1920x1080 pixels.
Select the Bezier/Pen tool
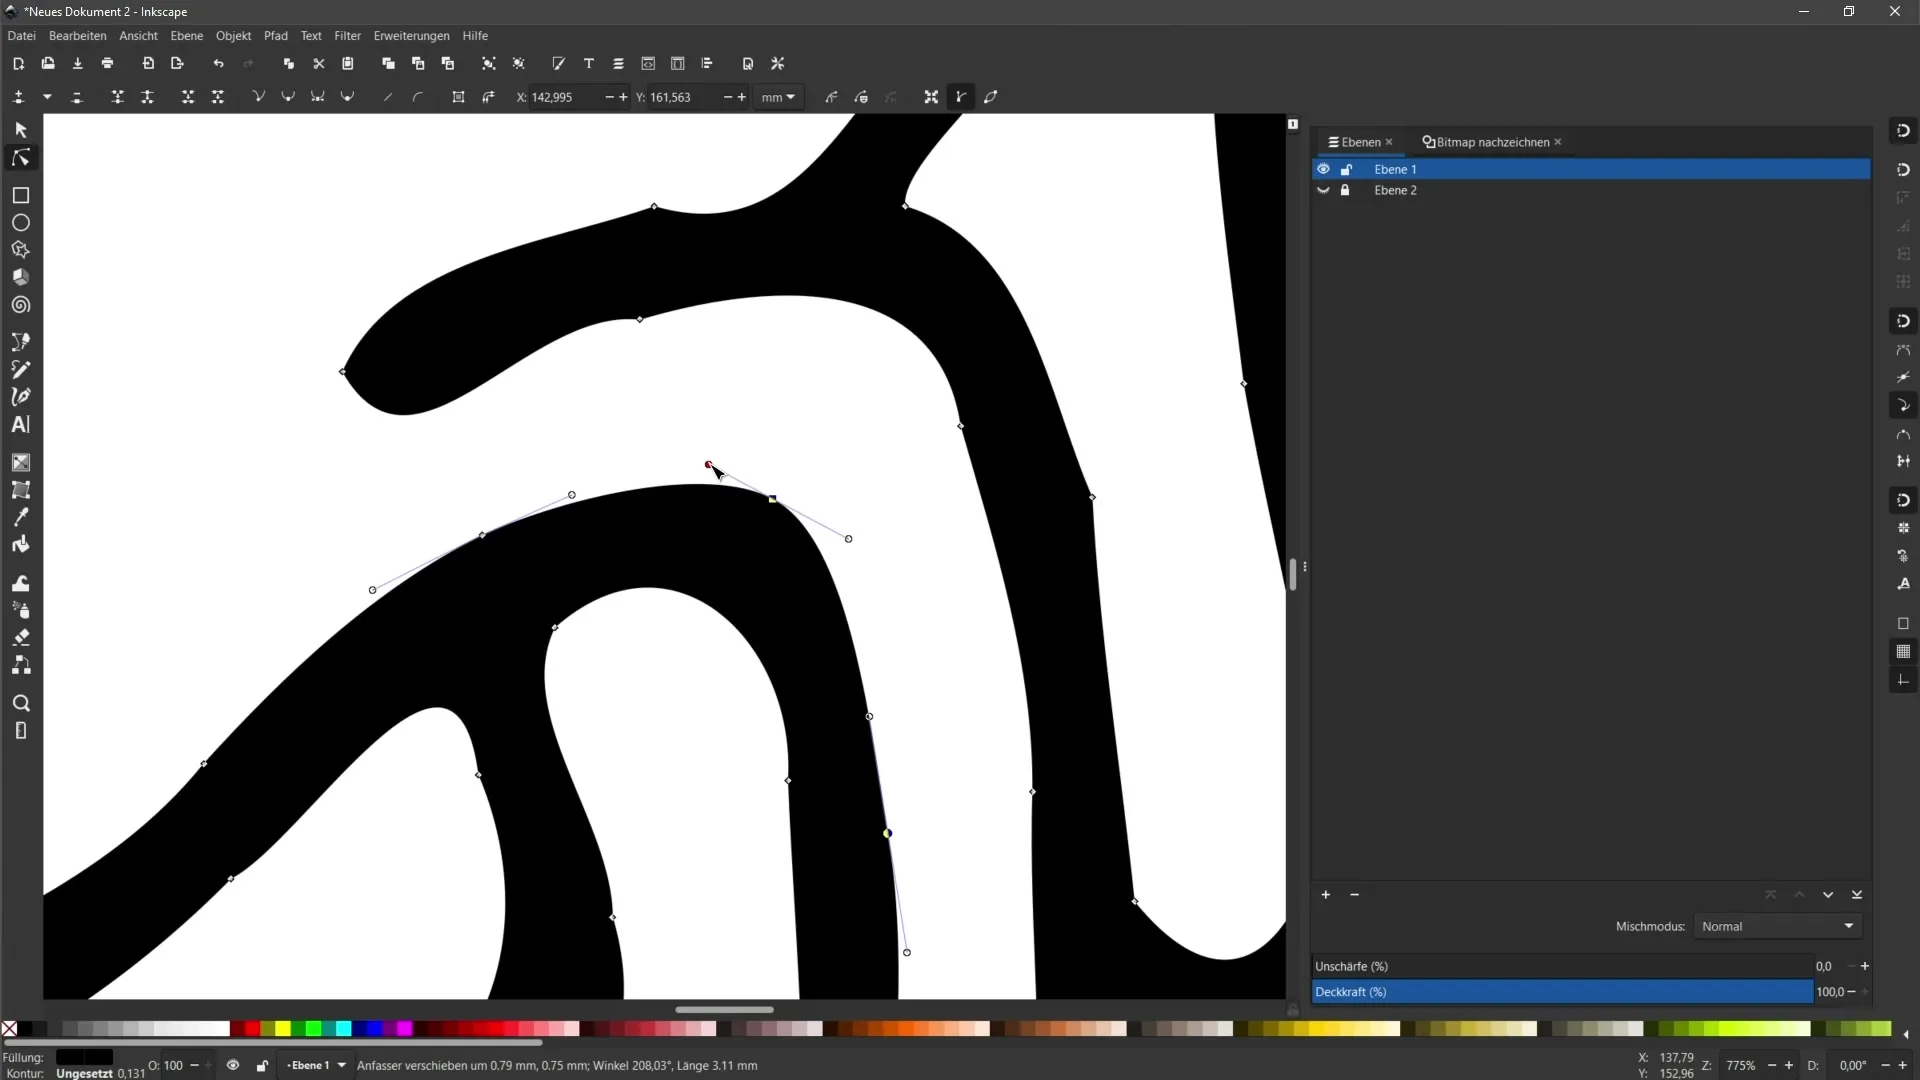coord(20,396)
